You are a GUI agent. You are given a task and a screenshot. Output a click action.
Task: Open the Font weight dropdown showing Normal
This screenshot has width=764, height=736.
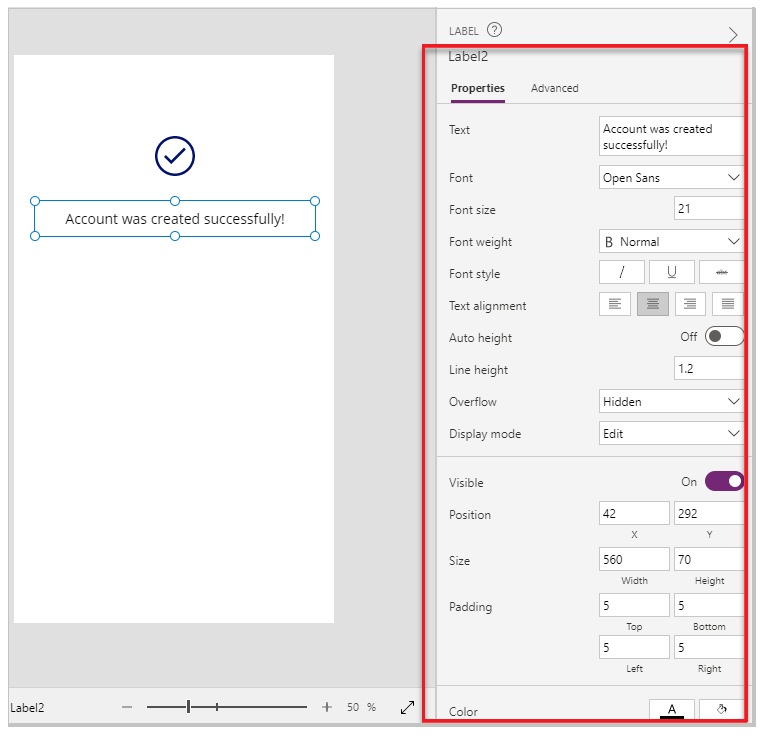point(671,241)
